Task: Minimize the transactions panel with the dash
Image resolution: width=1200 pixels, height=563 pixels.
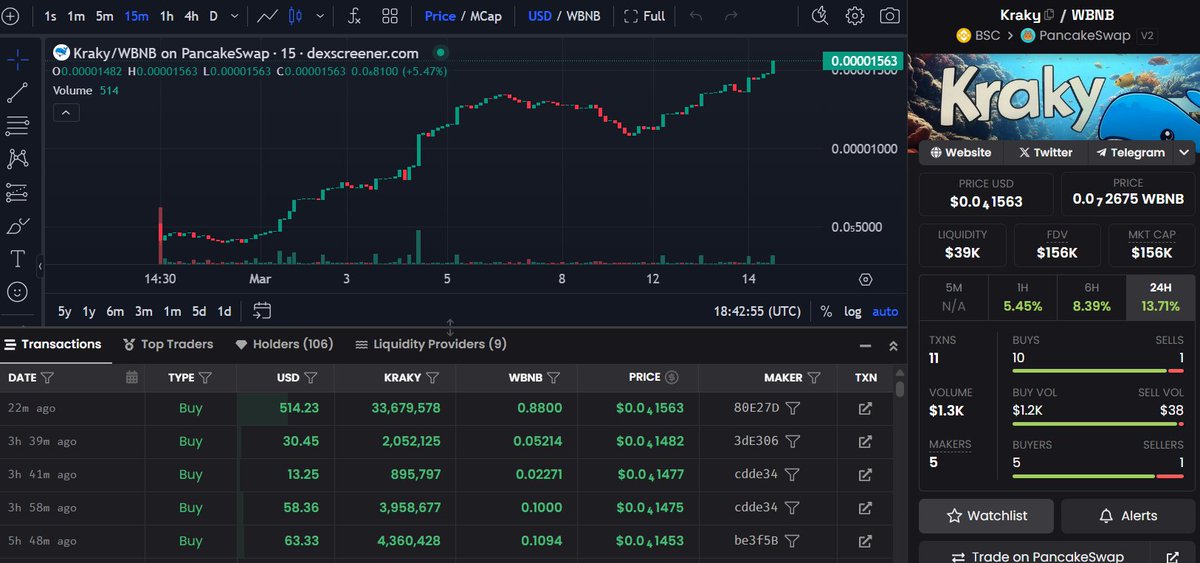Action: [865, 345]
